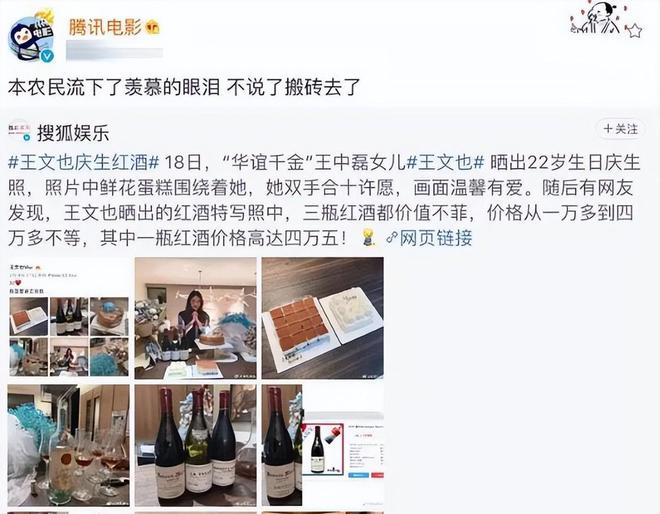Click the 搜狐娱乐 account name
The image size is (660, 514).
(73, 133)
